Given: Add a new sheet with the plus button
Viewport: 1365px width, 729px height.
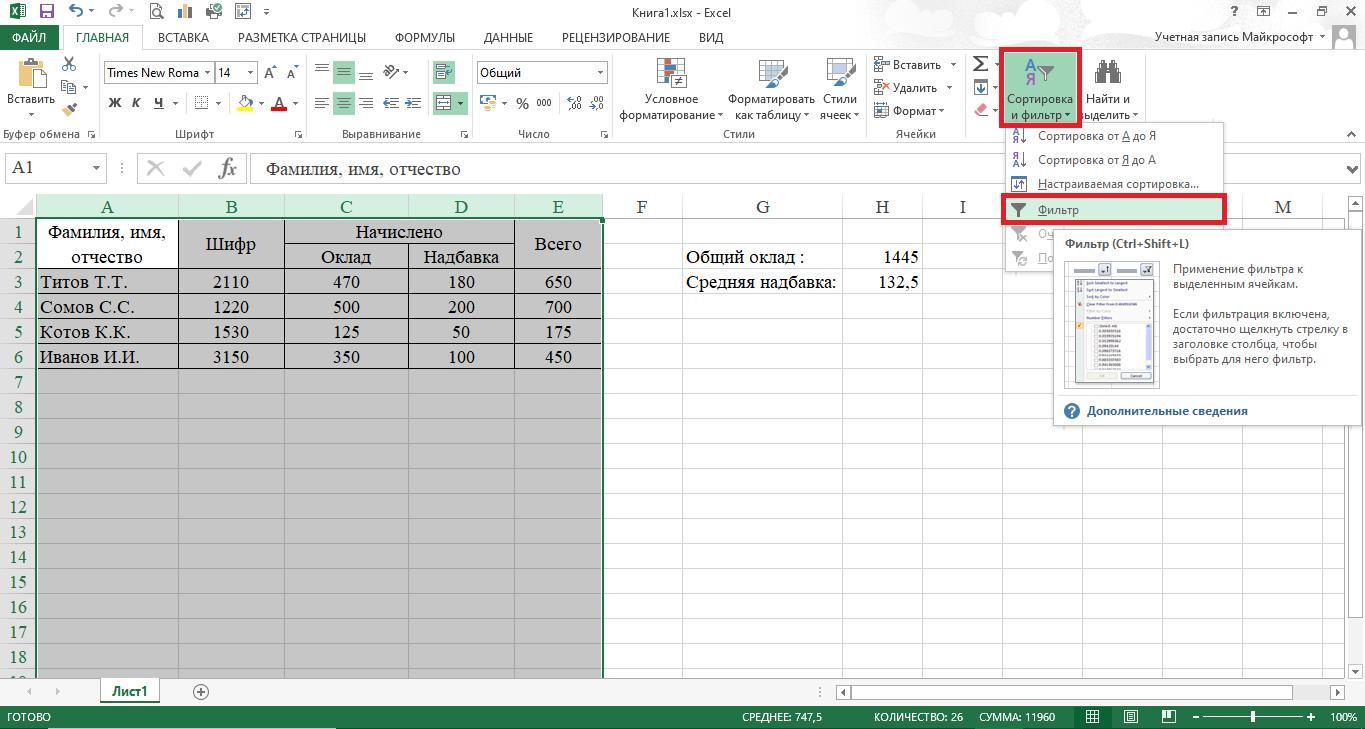Looking at the screenshot, I should click(x=201, y=691).
